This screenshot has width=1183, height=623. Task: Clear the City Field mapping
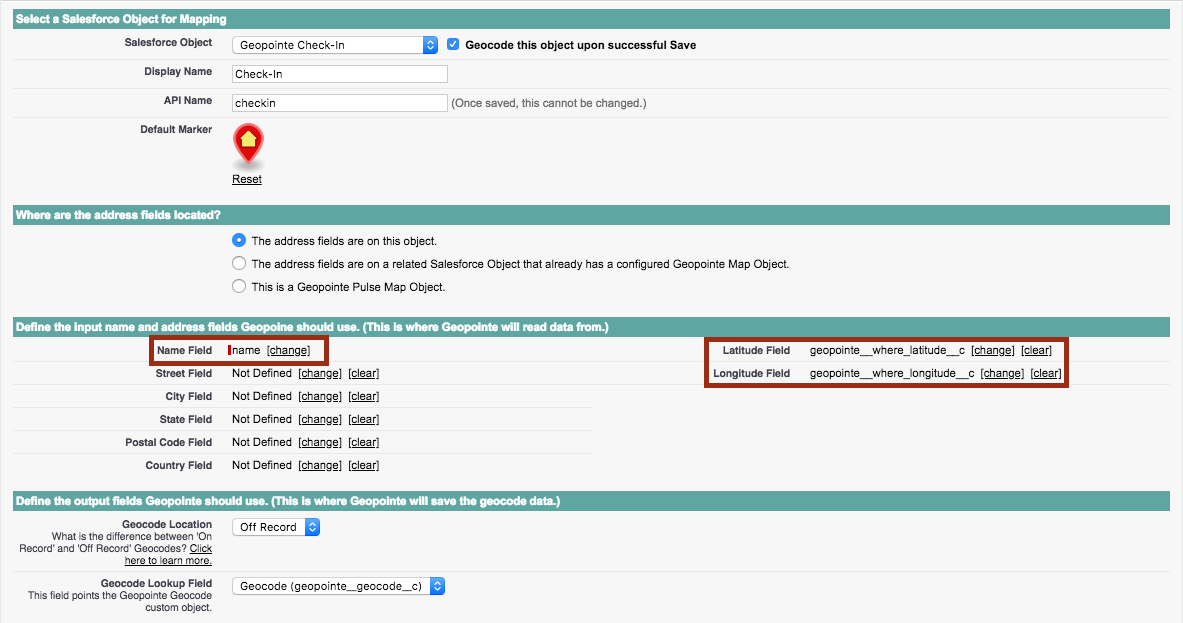click(364, 397)
